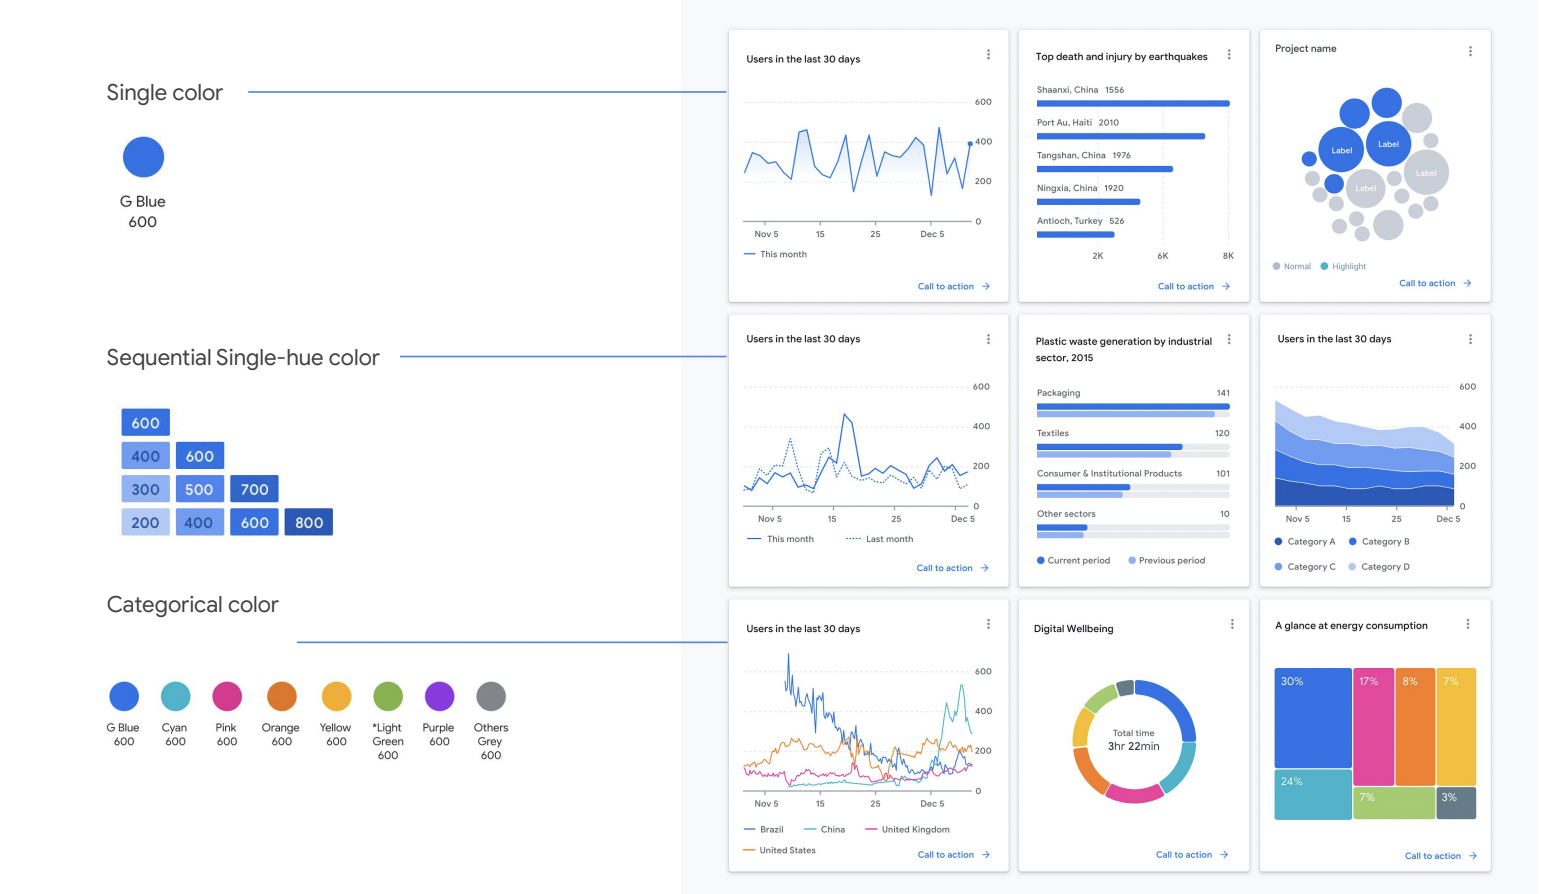This screenshot has height=894, width=1544.
Task: Toggle the Category A legend item
Action: pyautogui.click(x=1305, y=542)
